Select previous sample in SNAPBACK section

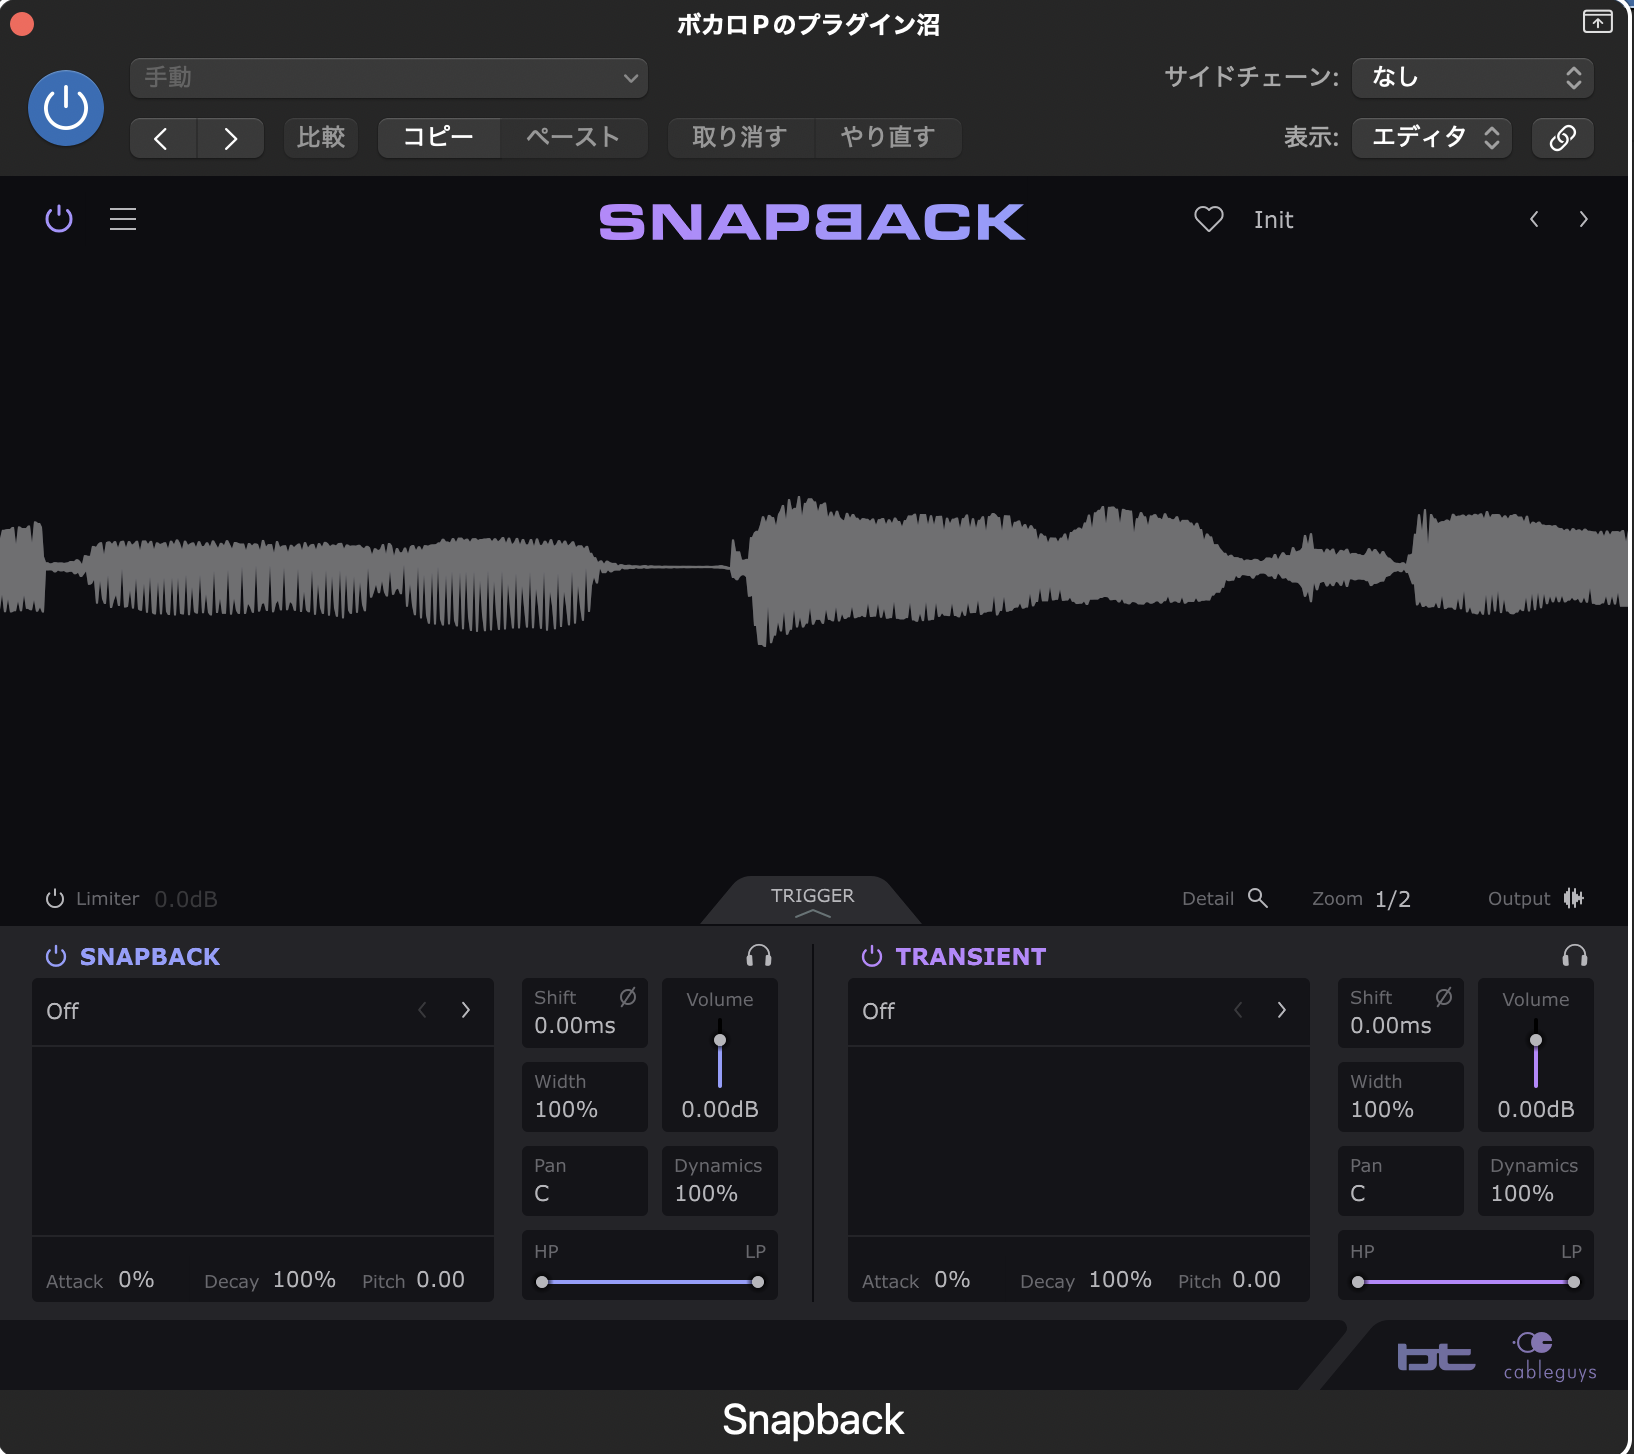click(422, 1010)
